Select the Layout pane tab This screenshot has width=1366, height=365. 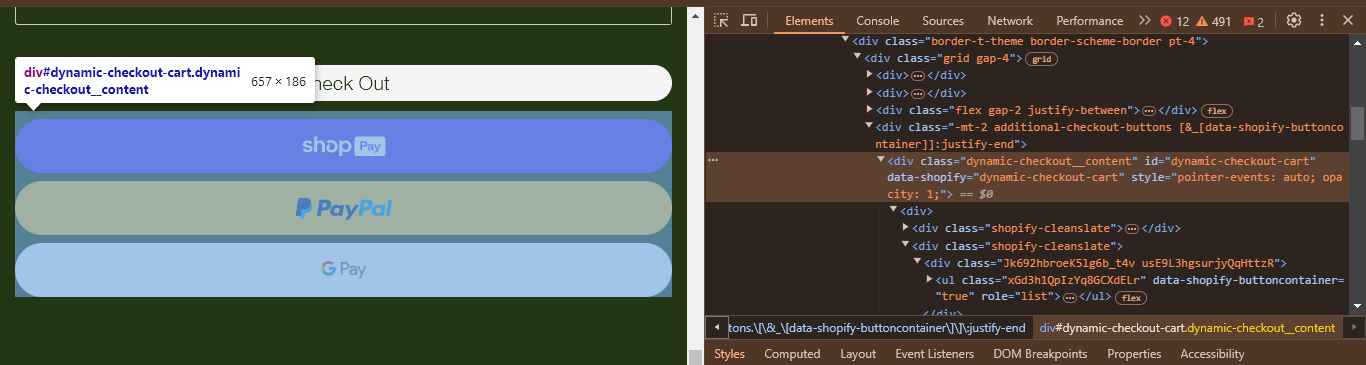[x=858, y=354]
